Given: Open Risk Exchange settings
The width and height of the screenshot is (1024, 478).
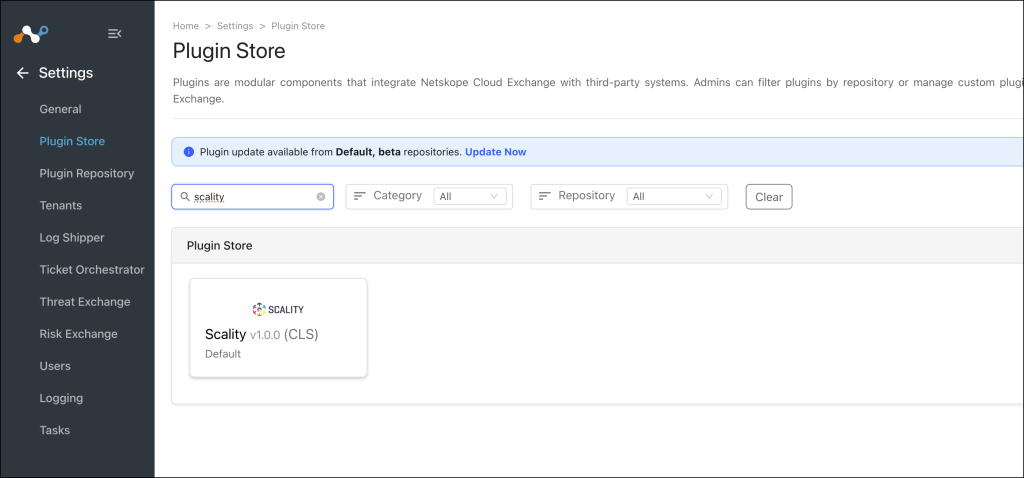Looking at the screenshot, I should click(x=78, y=334).
